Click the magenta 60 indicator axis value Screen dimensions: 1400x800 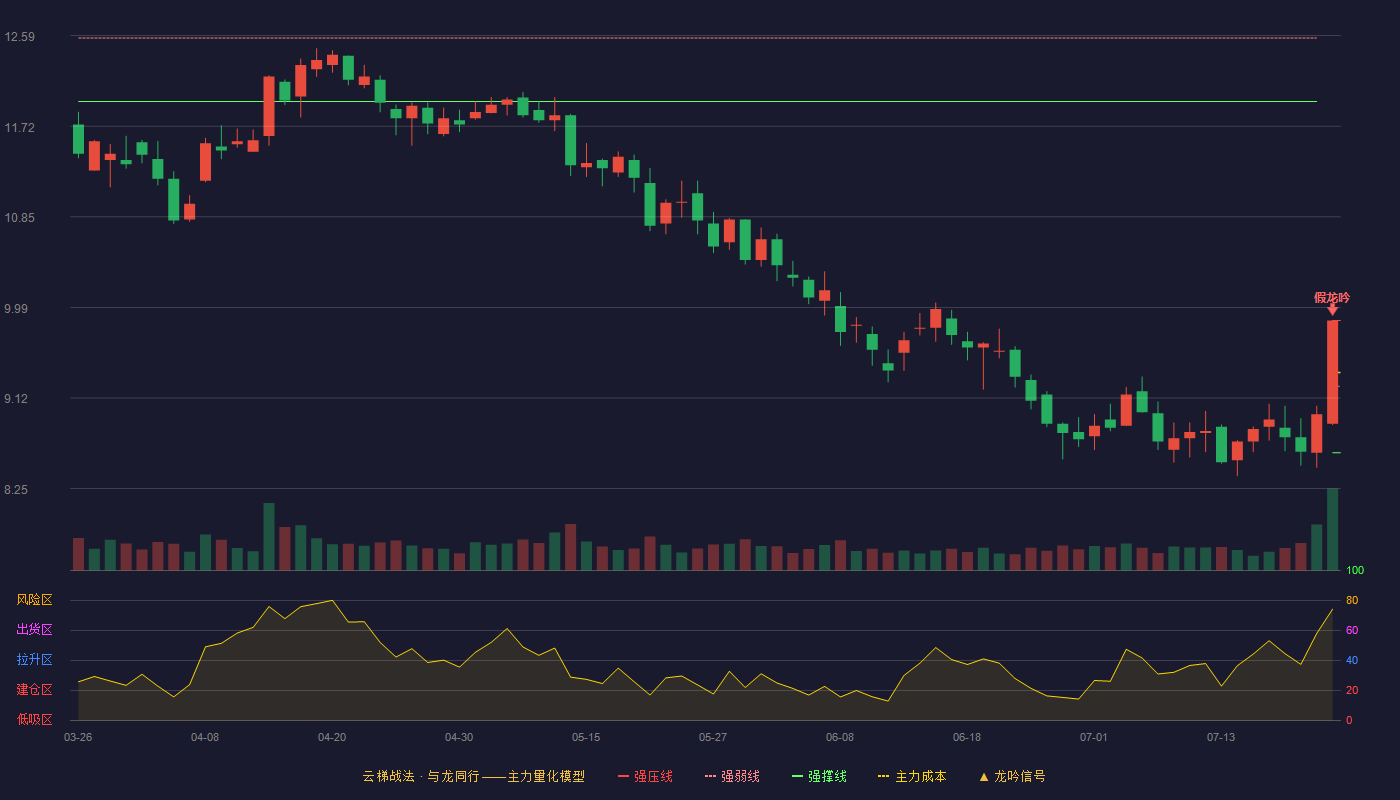coord(1352,630)
